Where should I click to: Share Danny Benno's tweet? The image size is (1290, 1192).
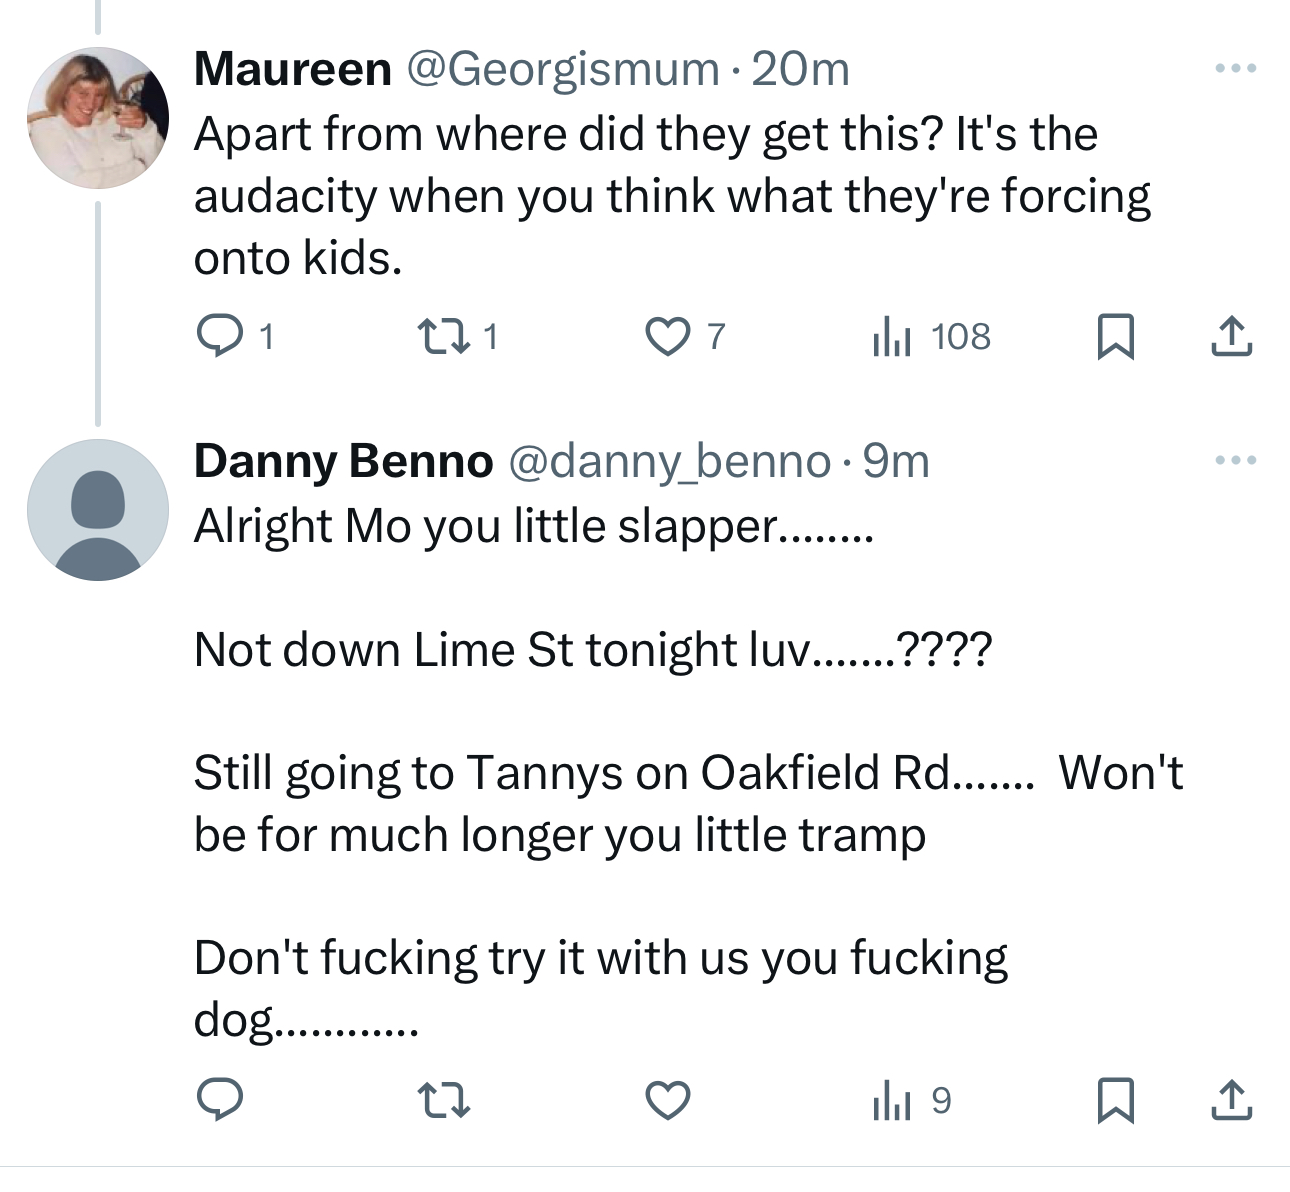(x=1231, y=1100)
